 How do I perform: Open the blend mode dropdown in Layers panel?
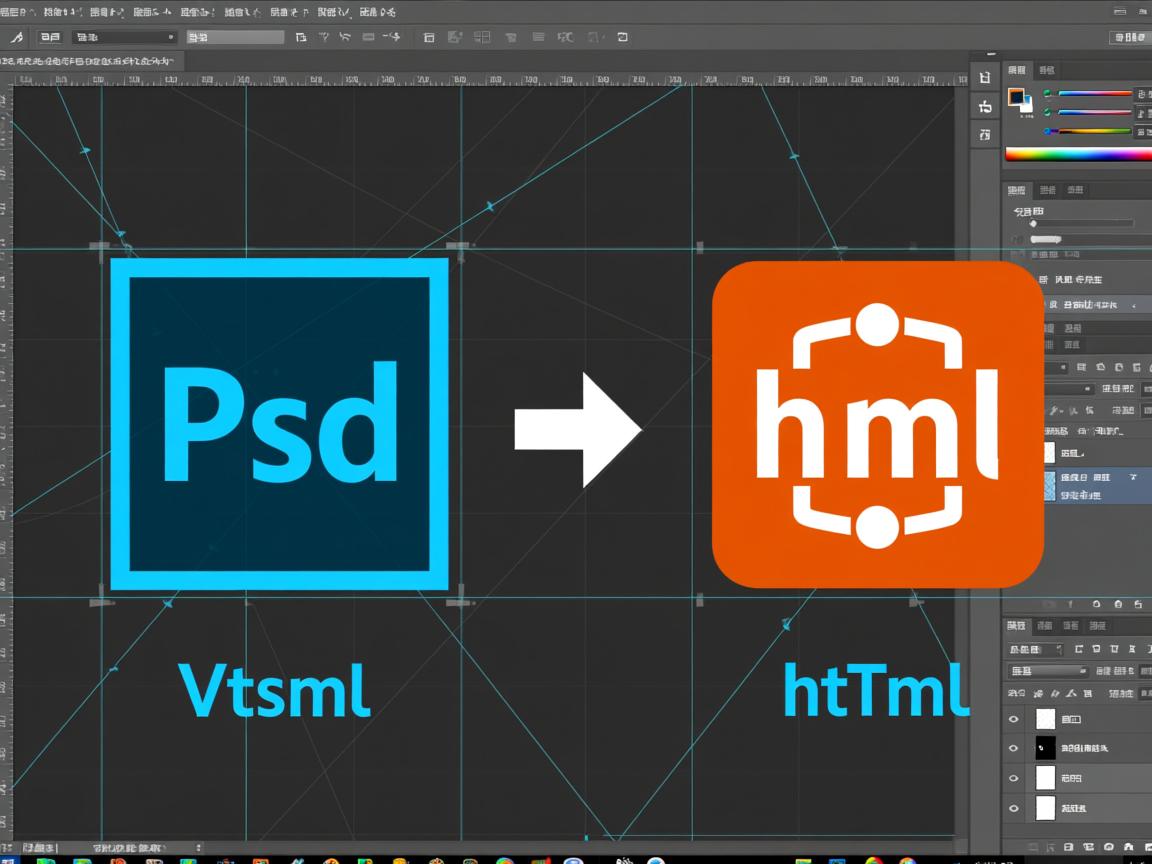point(1047,671)
